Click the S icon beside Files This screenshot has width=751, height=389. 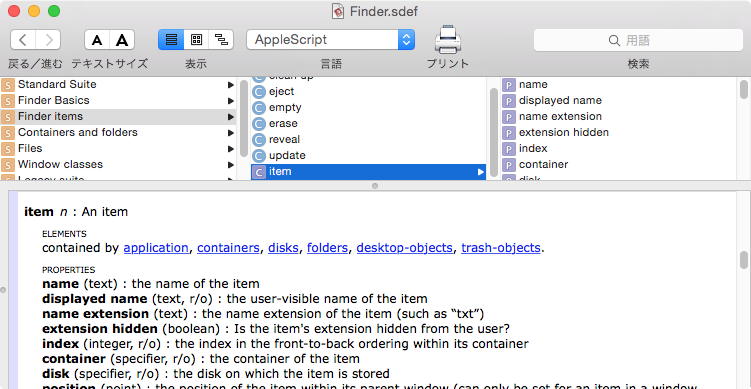(x=8, y=149)
